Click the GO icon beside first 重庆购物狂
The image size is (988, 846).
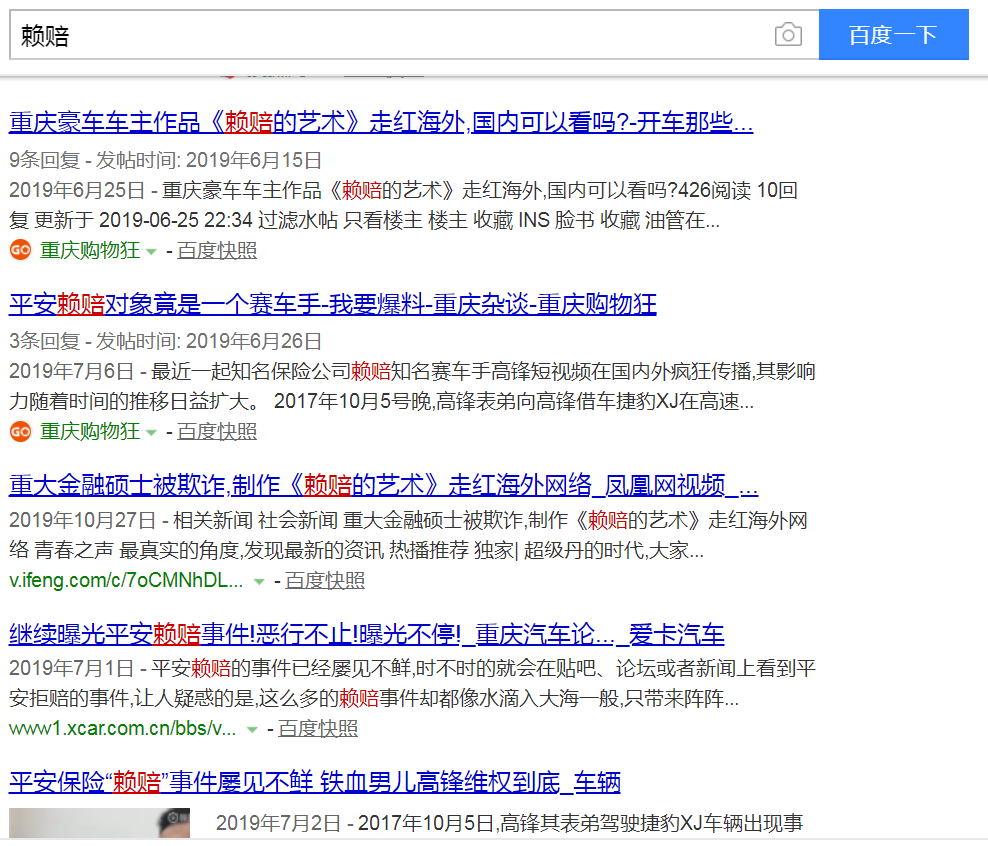20,251
